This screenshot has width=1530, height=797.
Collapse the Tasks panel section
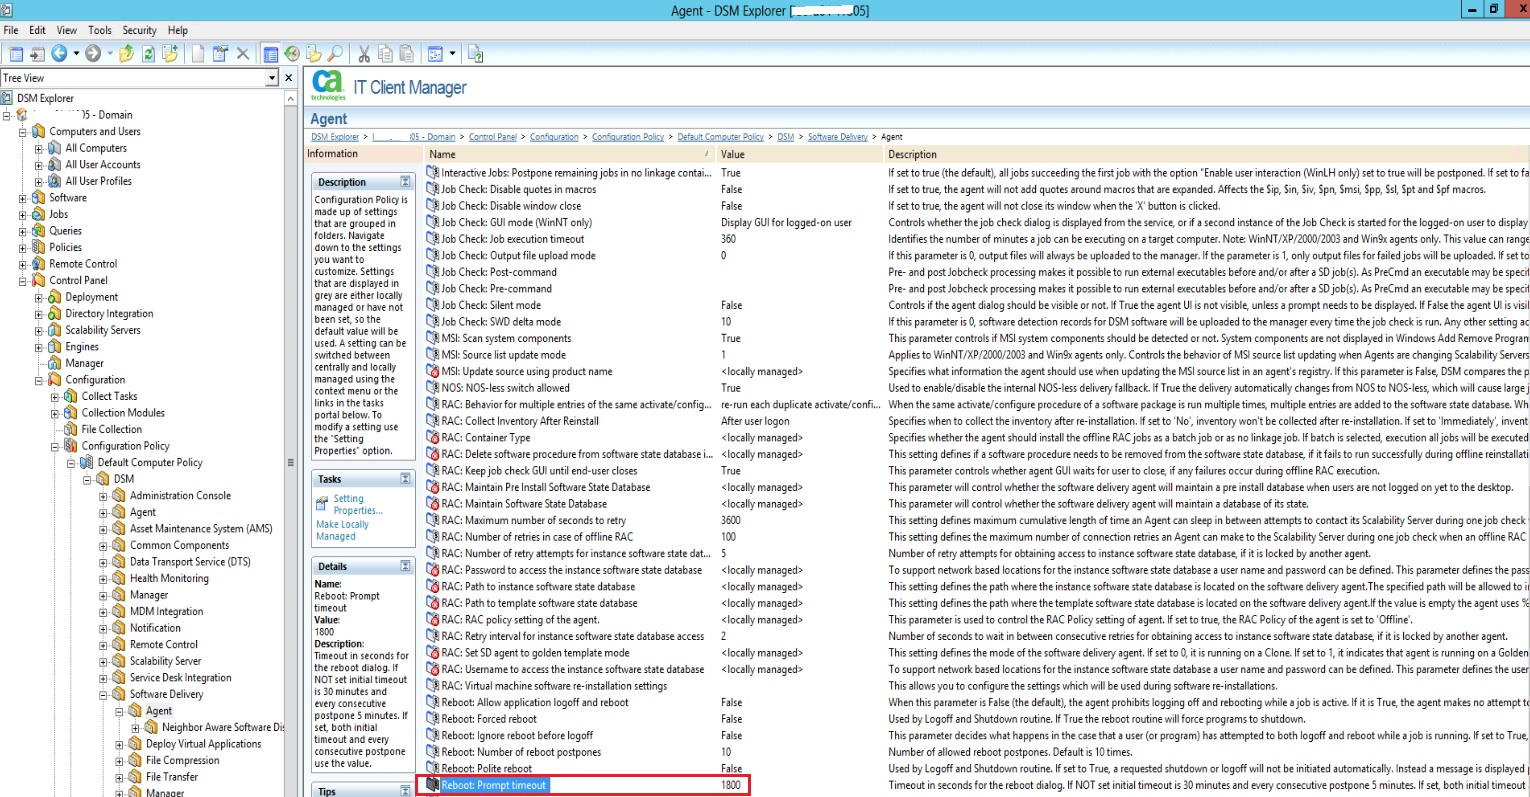tap(405, 479)
